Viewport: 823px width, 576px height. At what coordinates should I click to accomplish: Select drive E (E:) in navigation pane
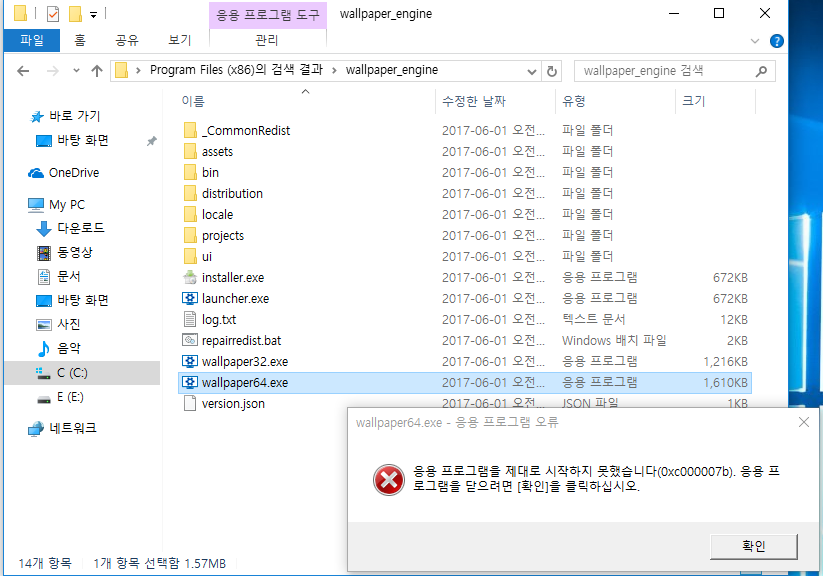(60, 397)
